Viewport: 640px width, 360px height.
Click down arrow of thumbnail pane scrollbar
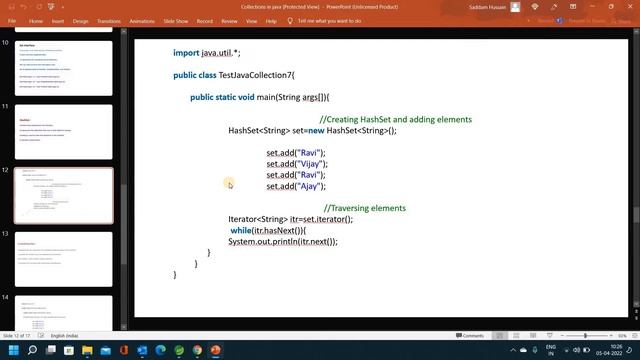pos(124,327)
